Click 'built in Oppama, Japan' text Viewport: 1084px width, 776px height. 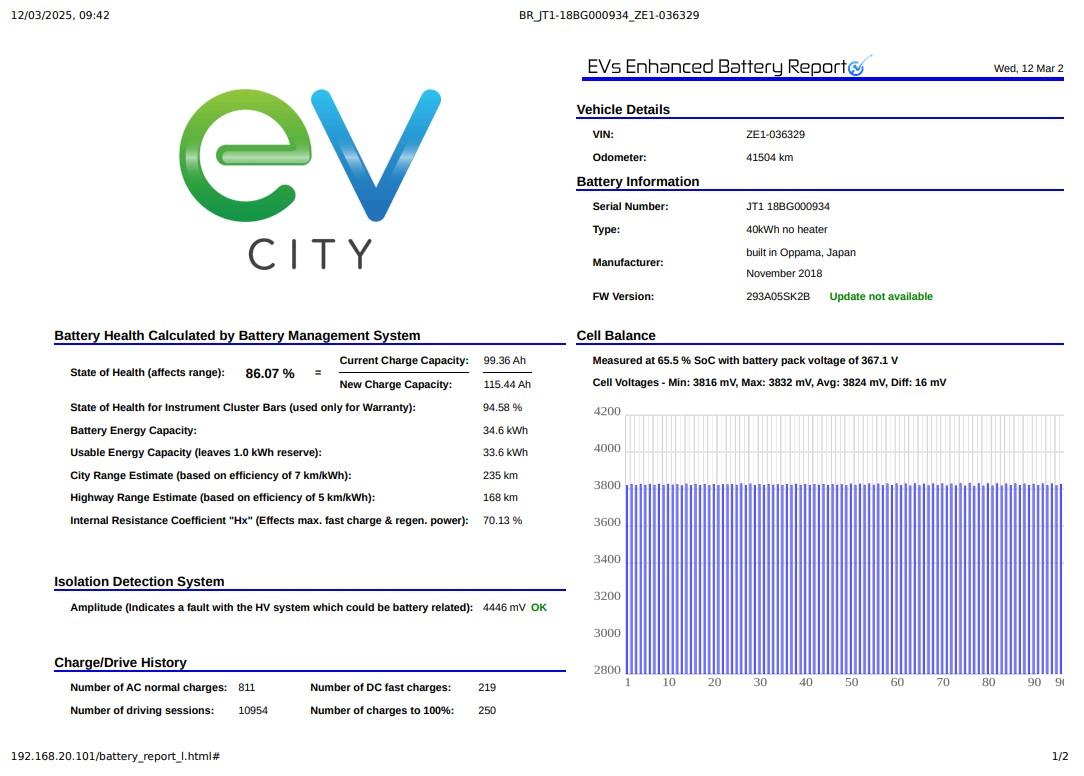point(801,252)
